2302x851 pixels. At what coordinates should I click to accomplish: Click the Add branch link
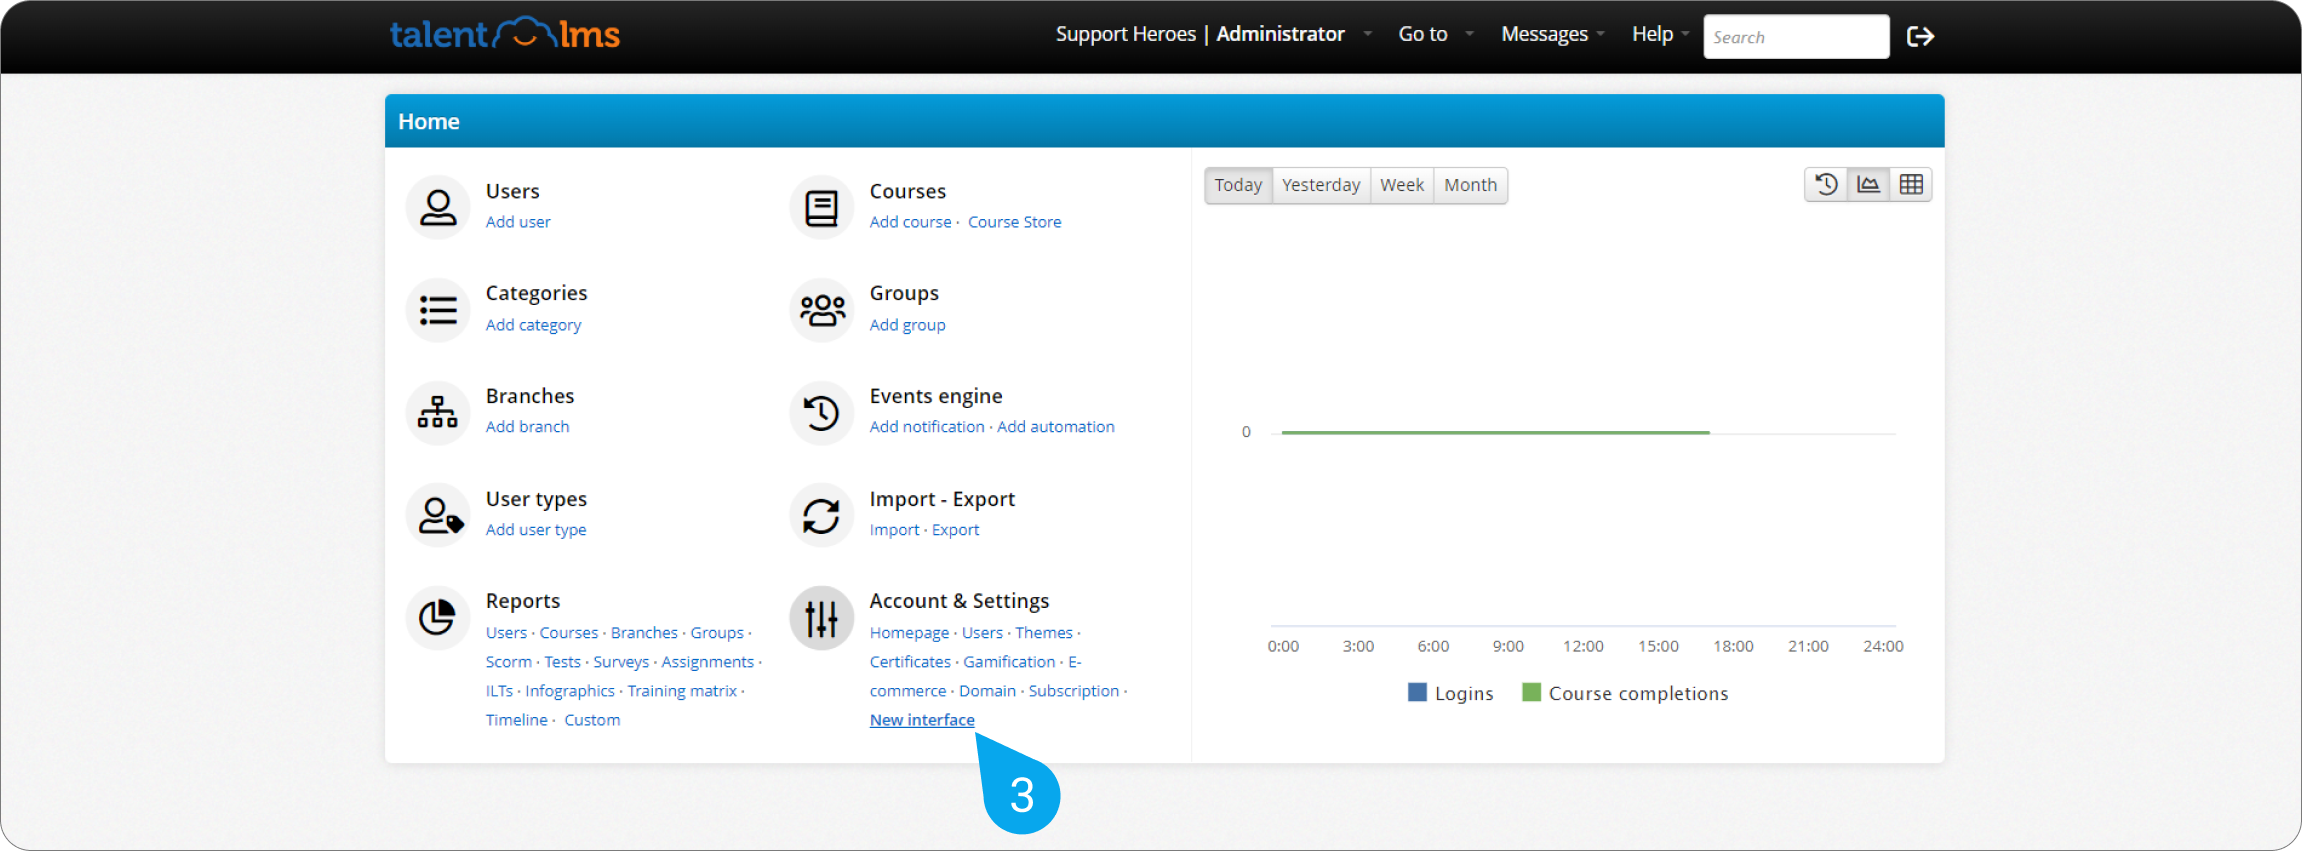(527, 427)
